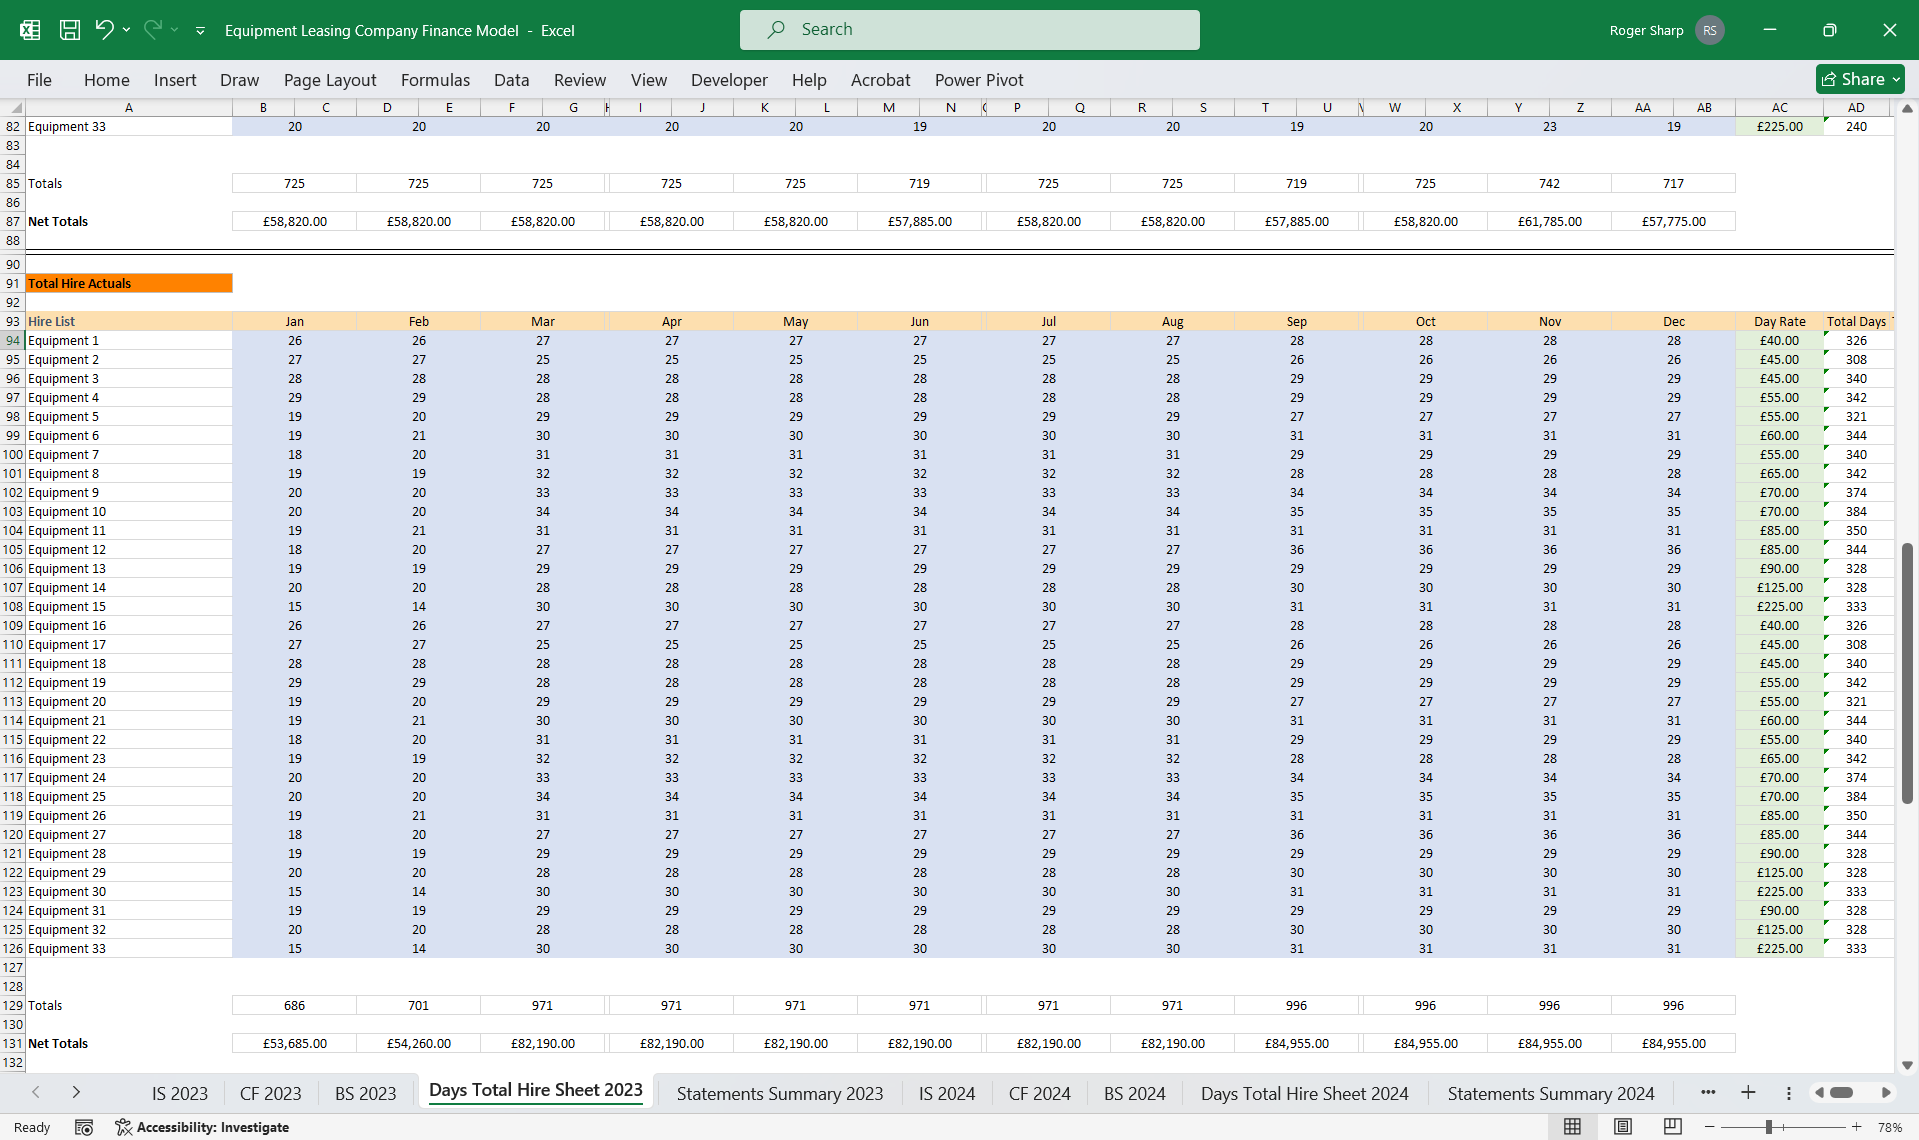Click the horizontal scrollbar thumb
The image size is (1919, 1140).
pyautogui.click(x=1841, y=1093)
